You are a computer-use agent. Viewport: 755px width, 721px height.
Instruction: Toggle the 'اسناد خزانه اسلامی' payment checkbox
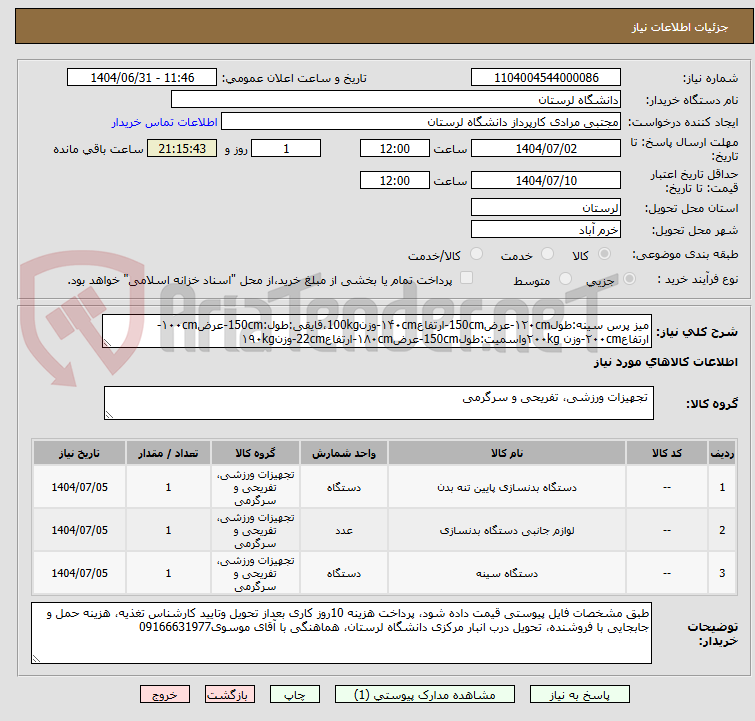pos(466,280)
